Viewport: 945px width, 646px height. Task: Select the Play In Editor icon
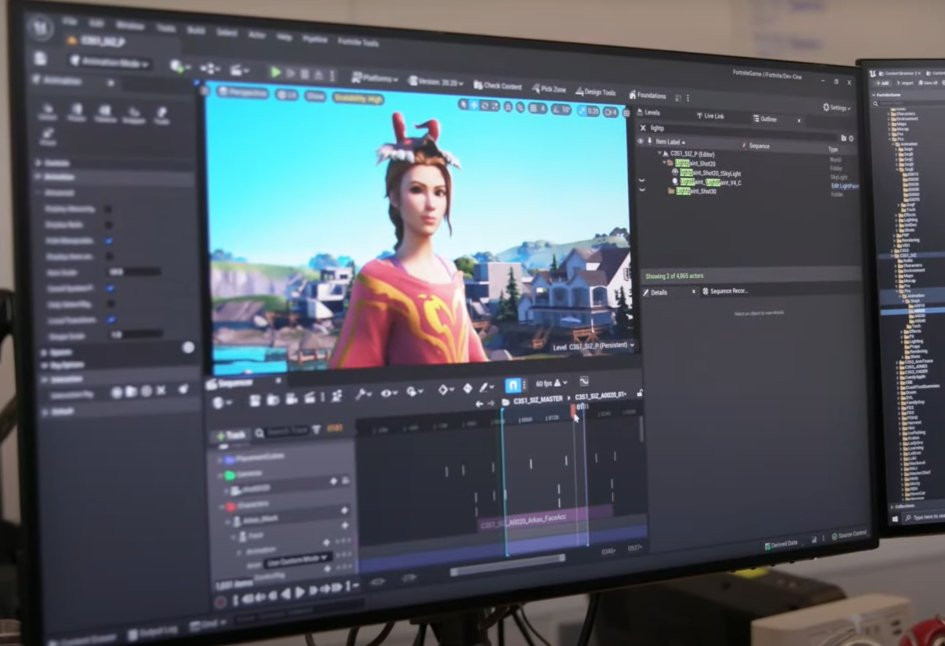(276, 72)
